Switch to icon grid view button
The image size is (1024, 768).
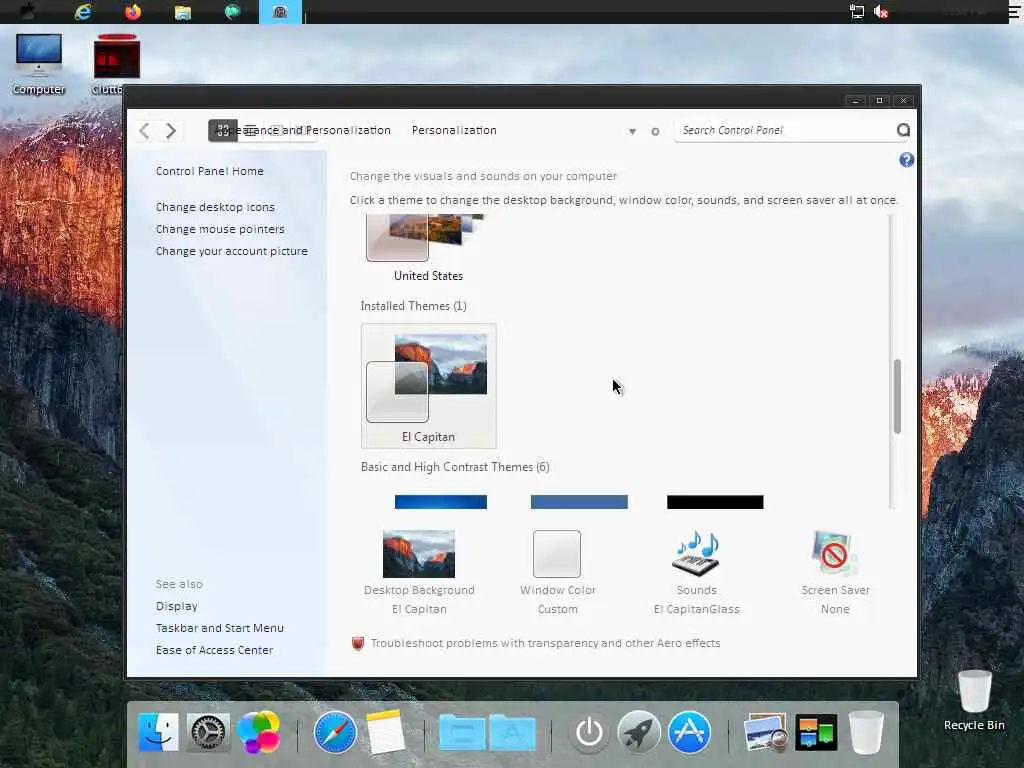click(223, 130)
